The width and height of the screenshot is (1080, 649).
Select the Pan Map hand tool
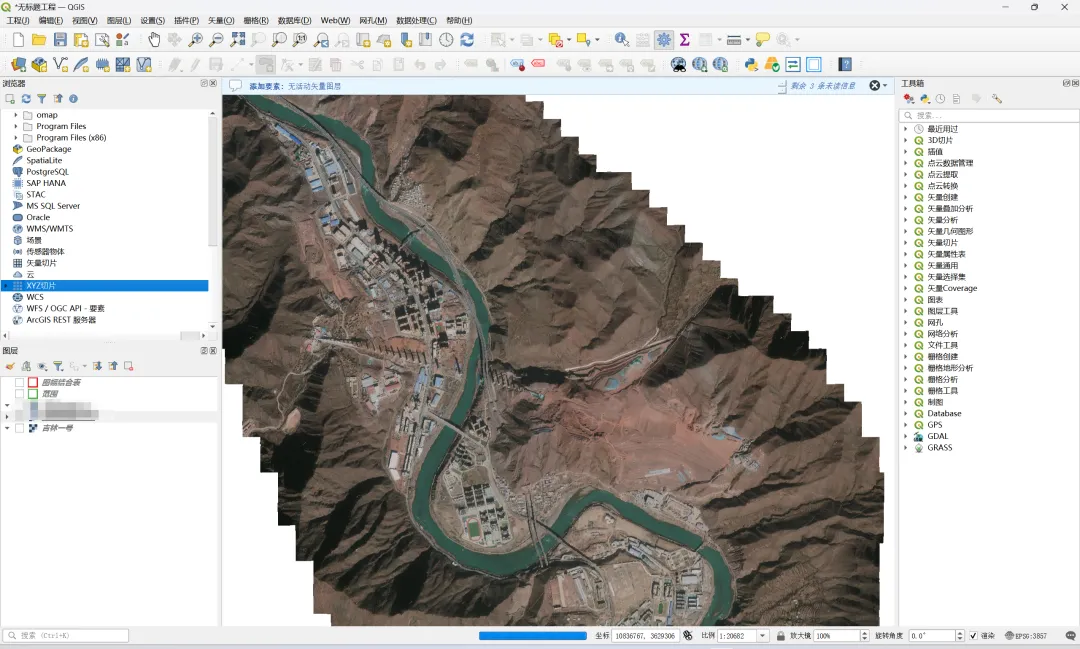tap(154, 40)
